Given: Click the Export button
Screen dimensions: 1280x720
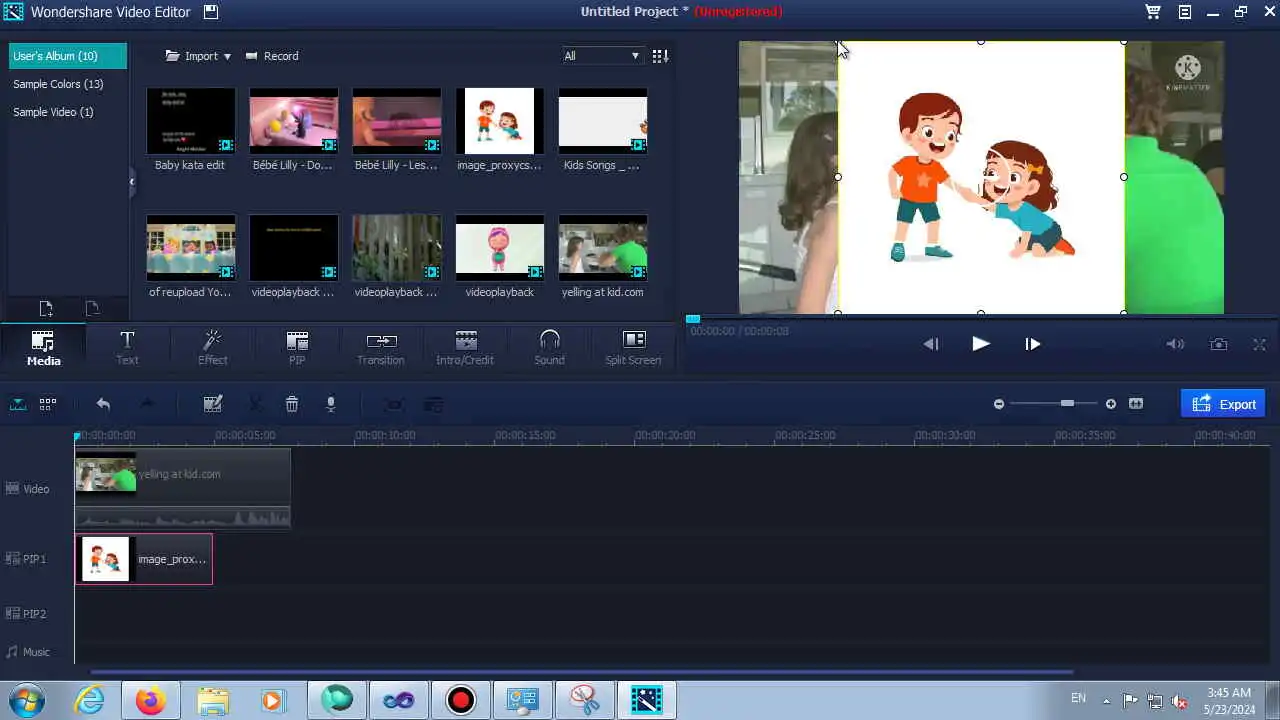Looking at the screenshot, I should tap(1223, 404).
